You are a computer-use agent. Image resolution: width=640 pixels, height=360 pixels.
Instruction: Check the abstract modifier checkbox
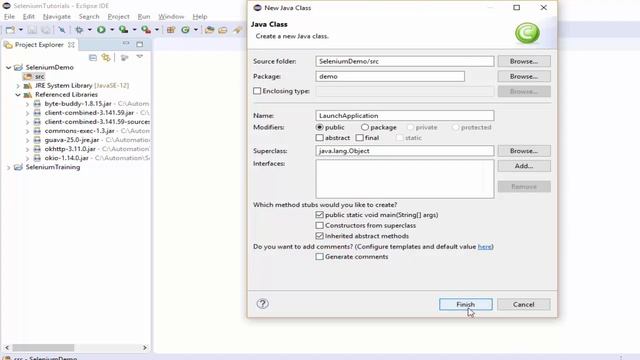click(320, 138)
